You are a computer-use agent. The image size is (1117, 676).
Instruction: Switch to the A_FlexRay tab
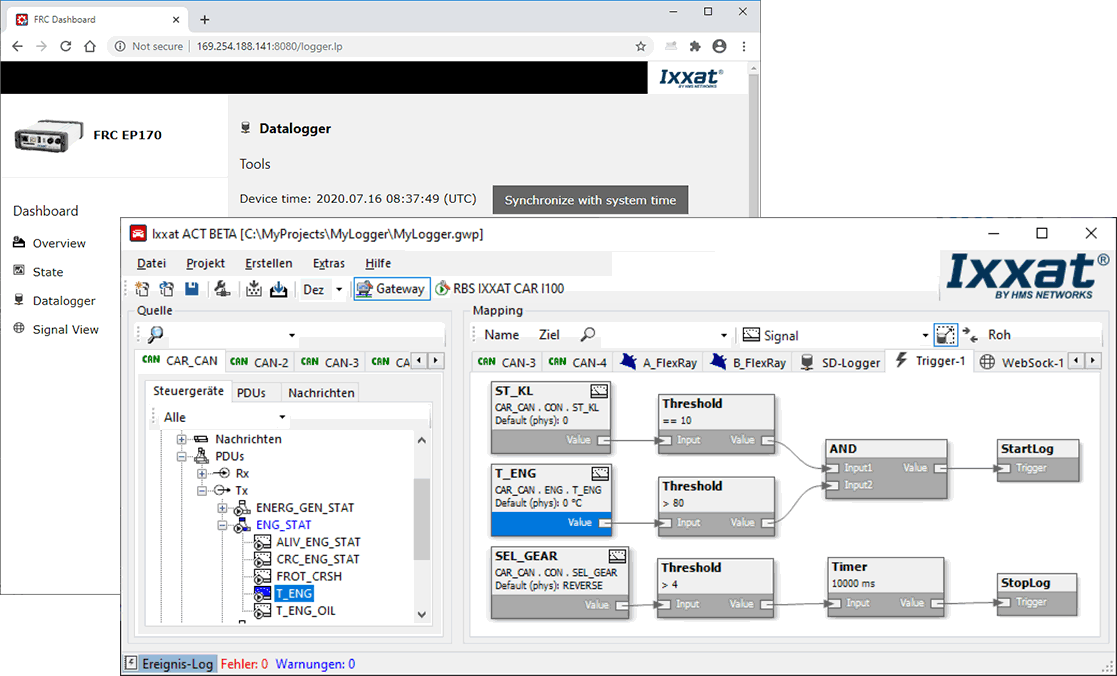pyautogui.click(x=658, y=363)
